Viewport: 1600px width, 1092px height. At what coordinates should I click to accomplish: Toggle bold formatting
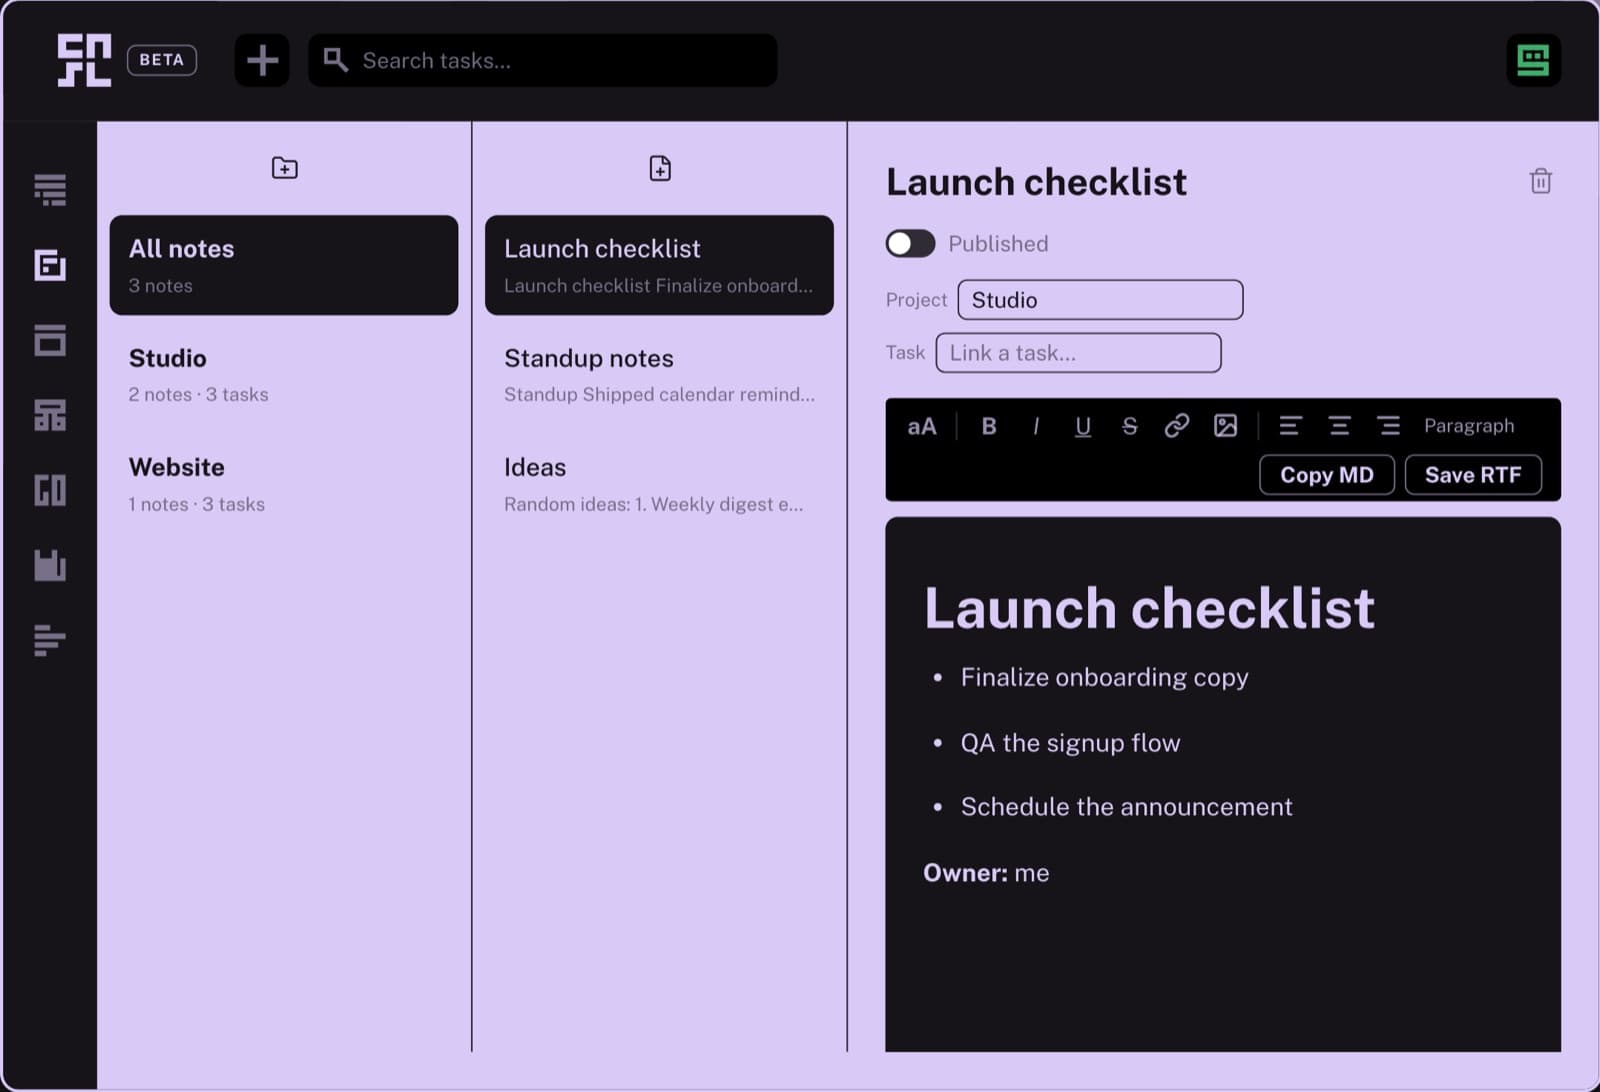(988, 426)
